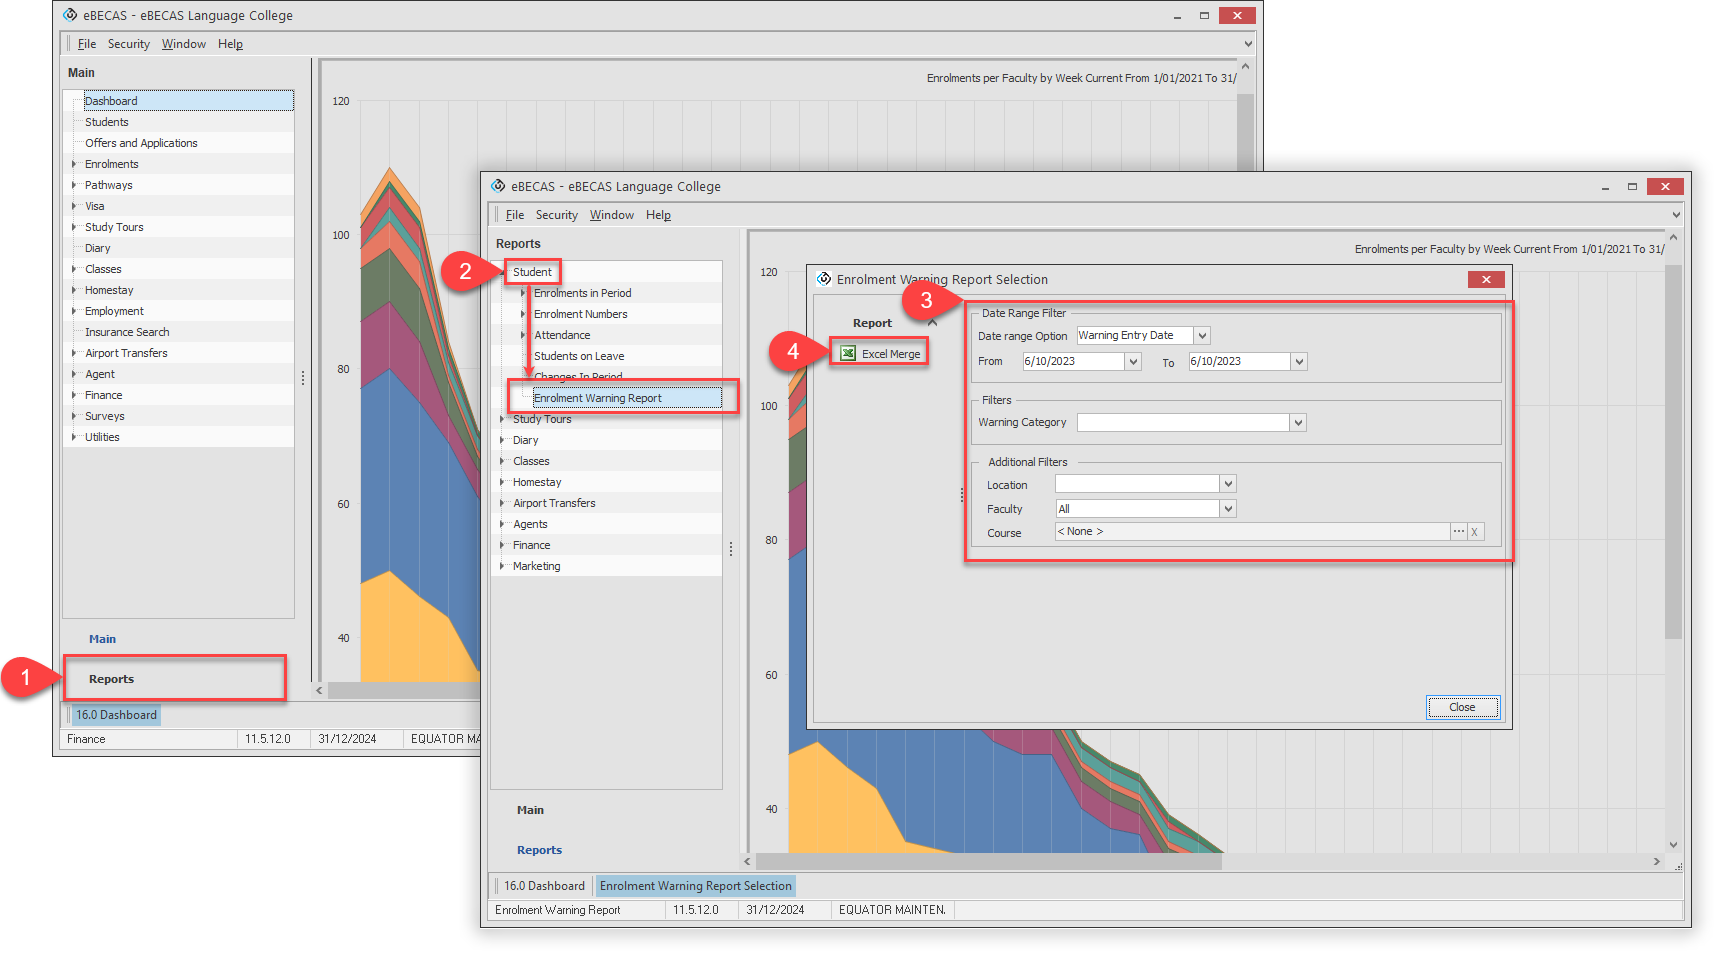Collapse the Report panel chevron
This screenshot has width=1732, height=974.
tap(932, 323)
